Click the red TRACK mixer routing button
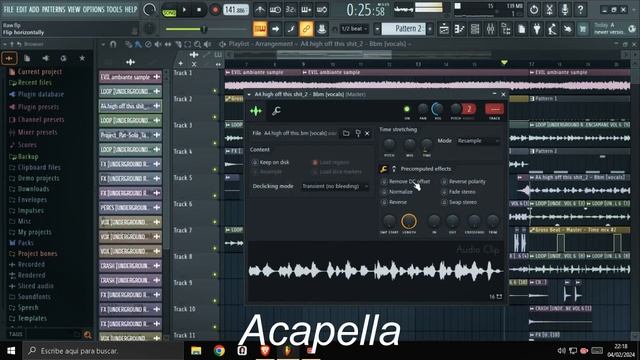Image resolution: width=640 pixels, height=360 pixels. [x=494, y=109]
